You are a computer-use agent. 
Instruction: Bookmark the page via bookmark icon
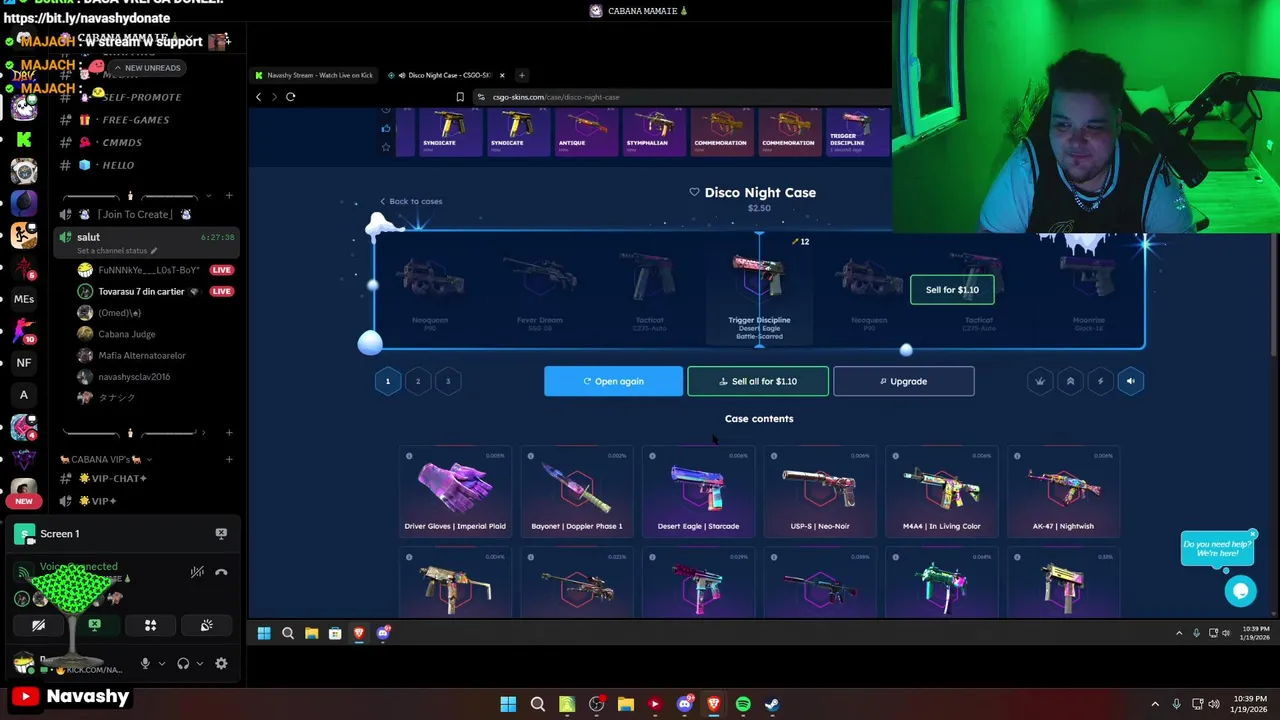coord(460,97)
